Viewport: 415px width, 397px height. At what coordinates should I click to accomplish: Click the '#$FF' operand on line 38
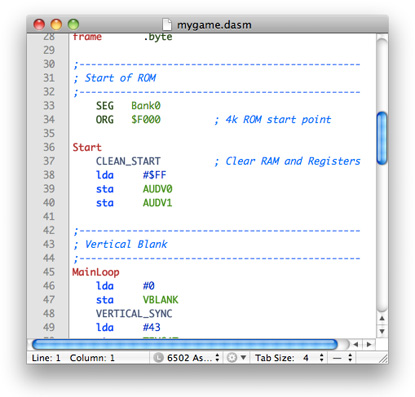[154, 175]
